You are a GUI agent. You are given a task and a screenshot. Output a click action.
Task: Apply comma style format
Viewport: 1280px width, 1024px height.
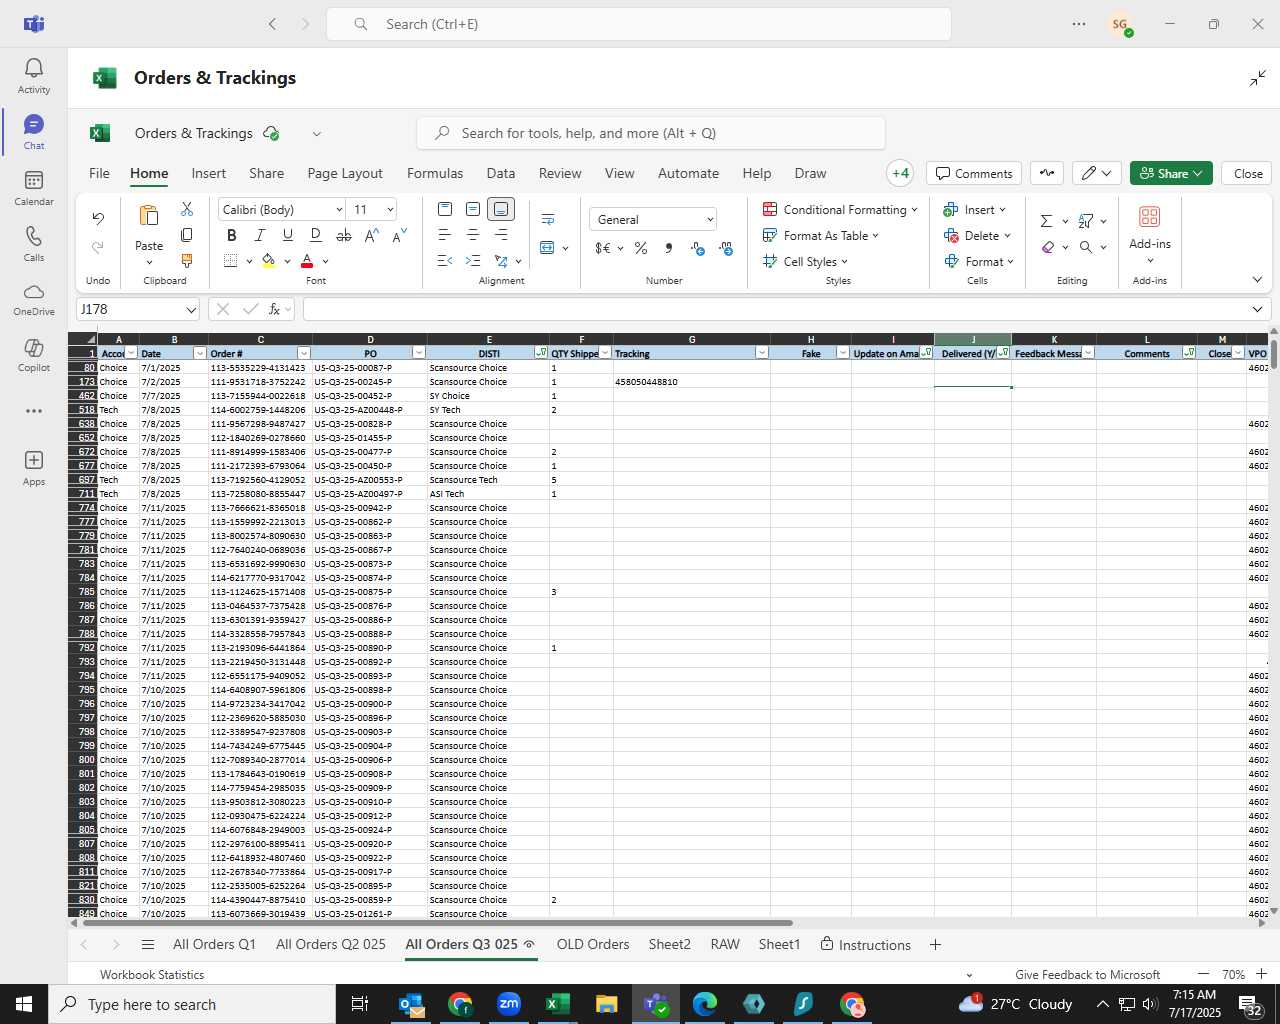click(x=669, y=248)
